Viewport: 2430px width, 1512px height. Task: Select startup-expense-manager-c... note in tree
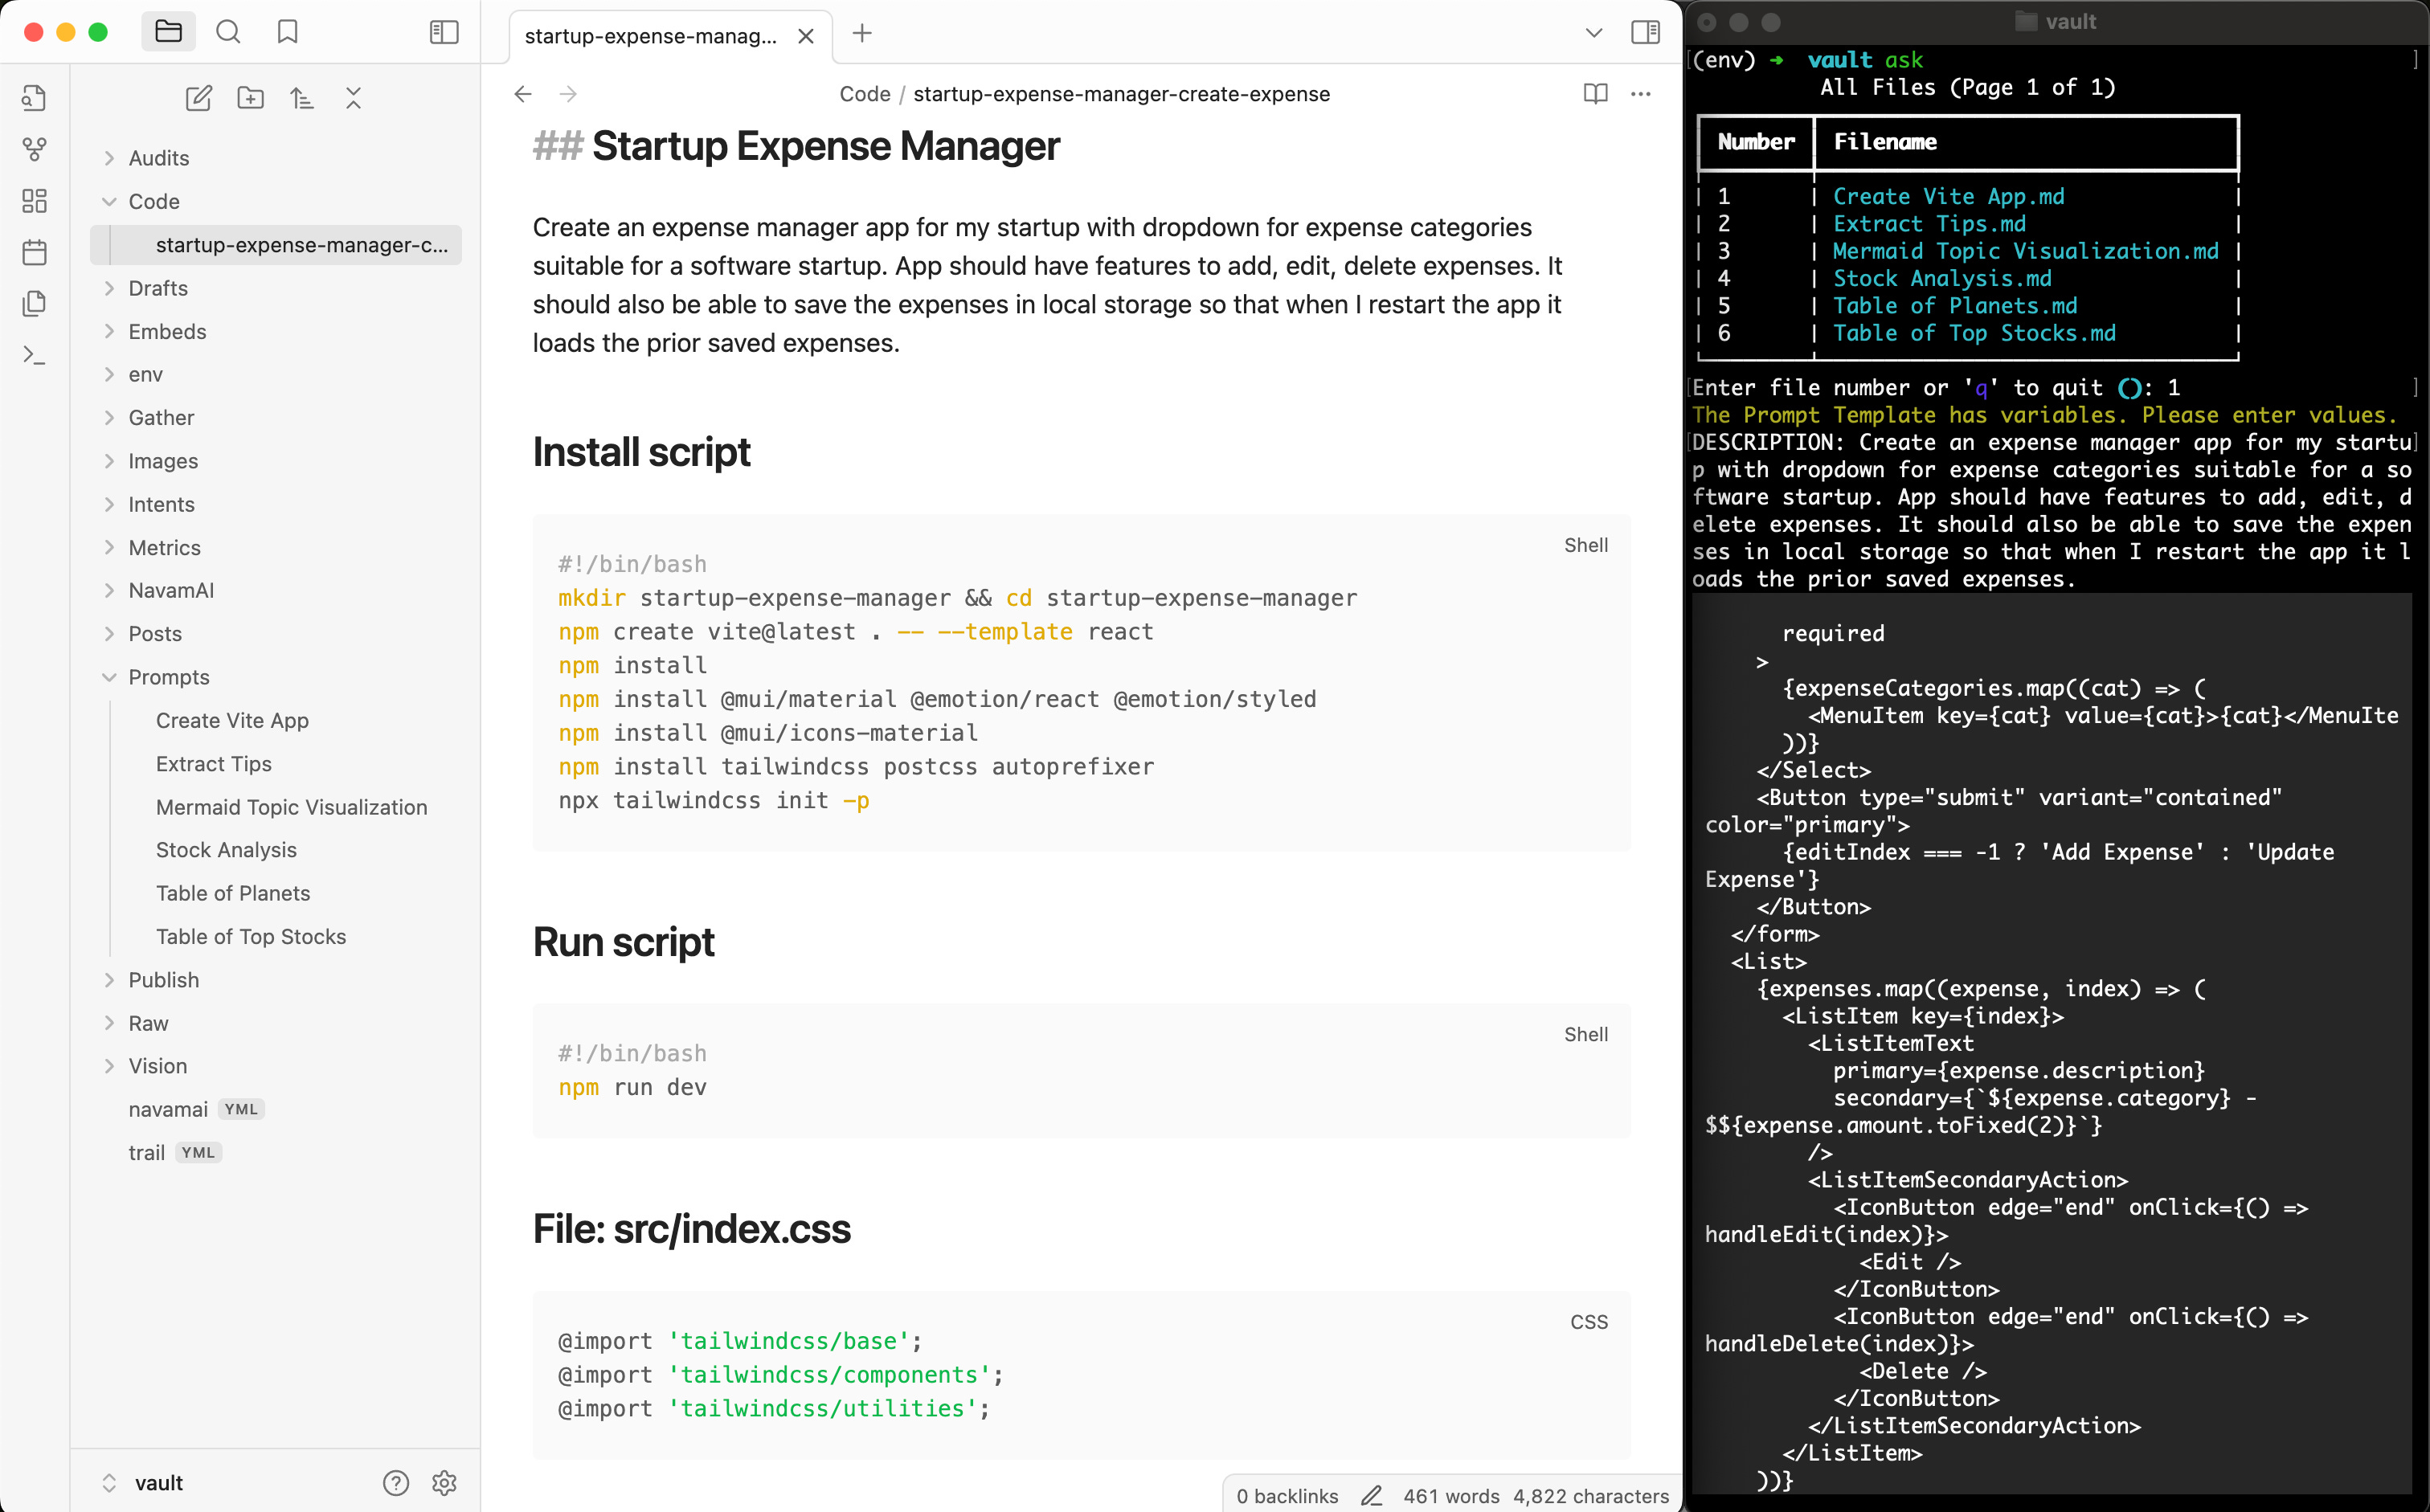[x=276, y=245]
